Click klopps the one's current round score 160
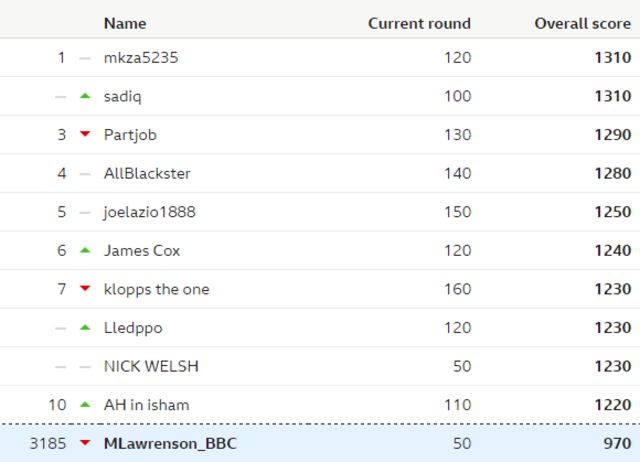 point(457,289)
